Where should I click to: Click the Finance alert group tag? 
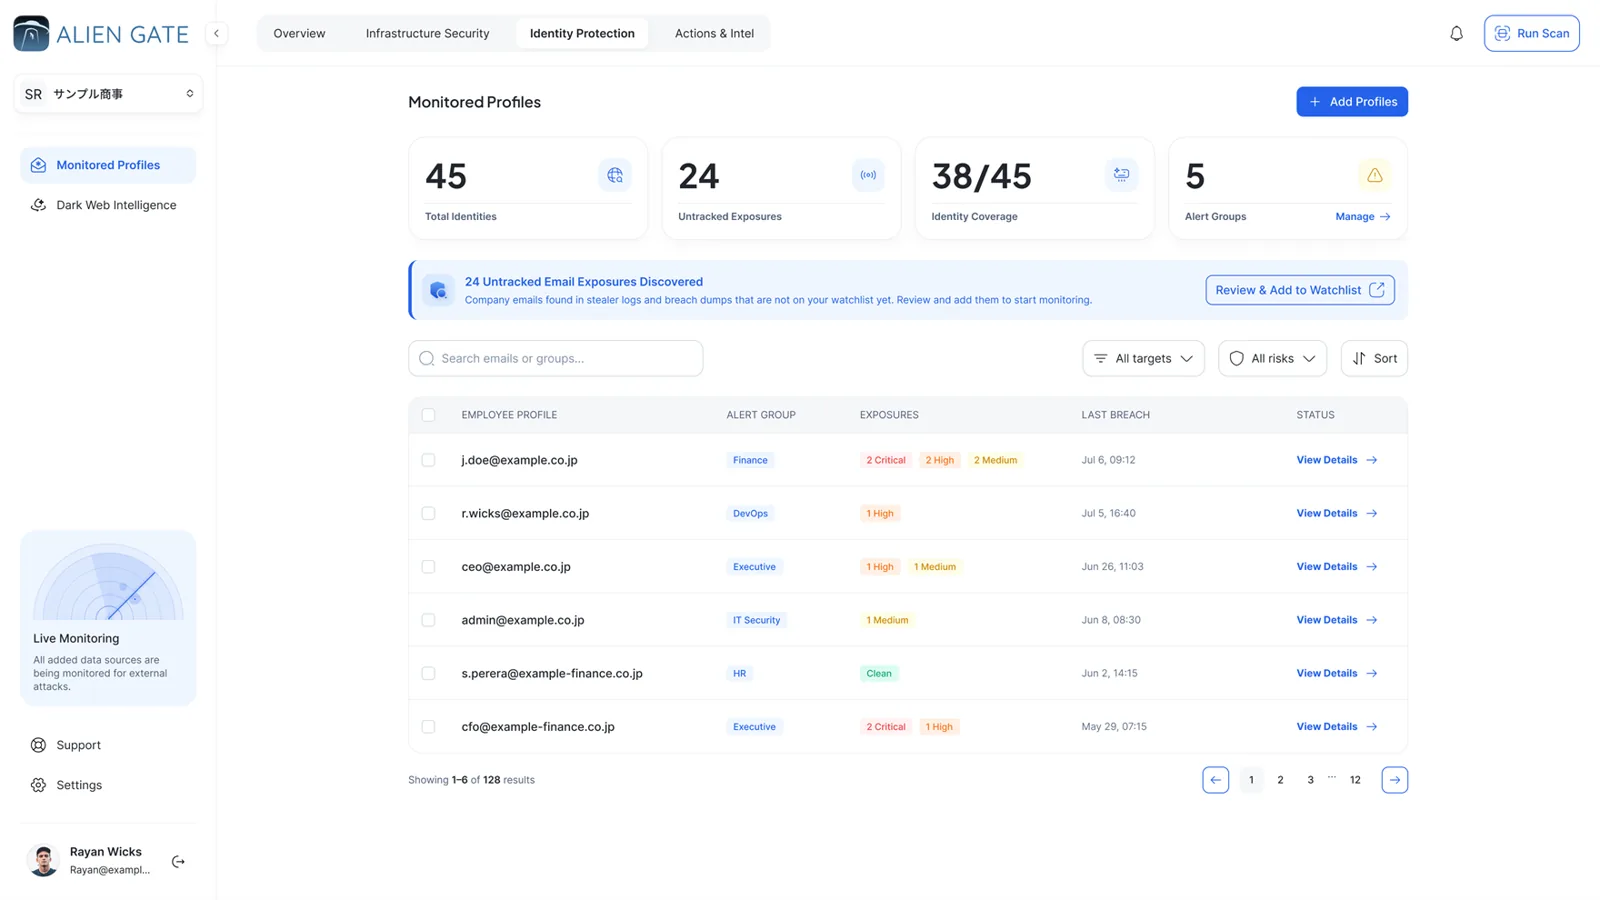click(x=750, y=460)
